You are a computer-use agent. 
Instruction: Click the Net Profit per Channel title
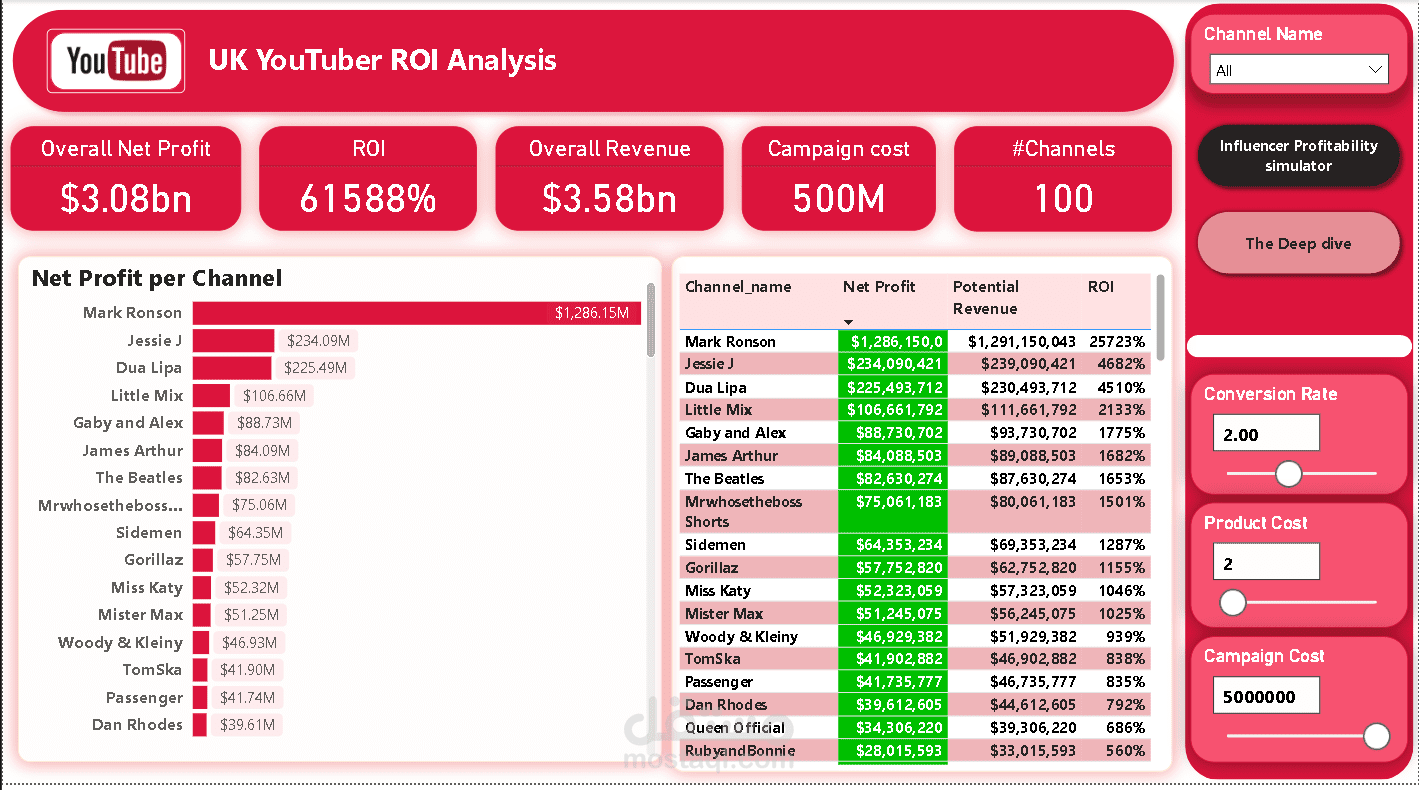tap(157, 279)
